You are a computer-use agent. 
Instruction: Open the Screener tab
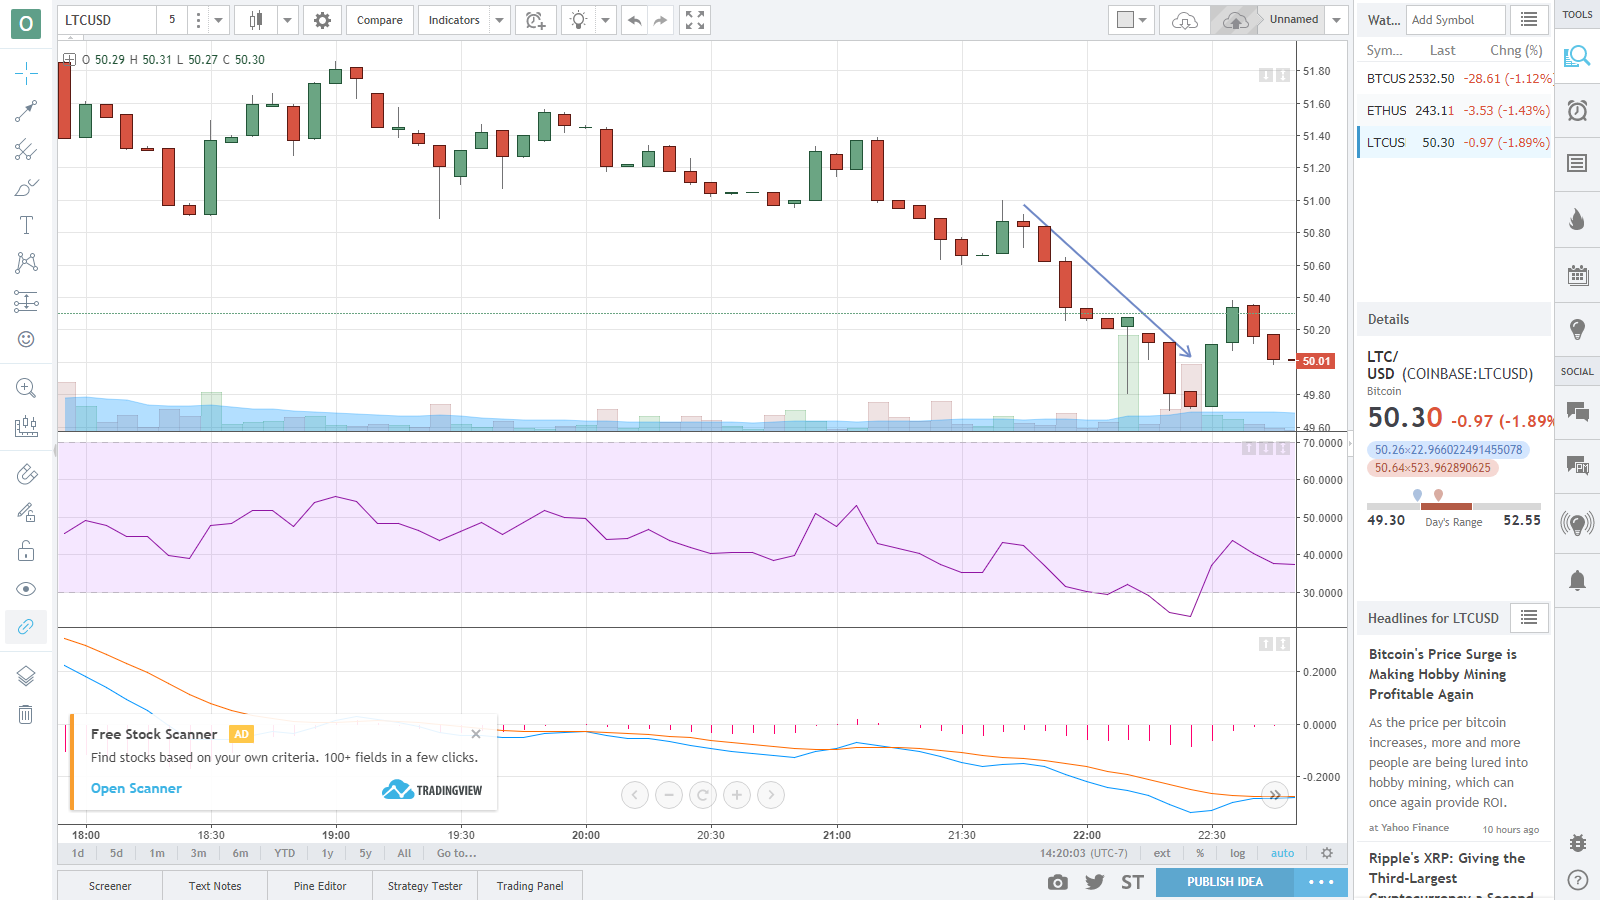(110, 886)
